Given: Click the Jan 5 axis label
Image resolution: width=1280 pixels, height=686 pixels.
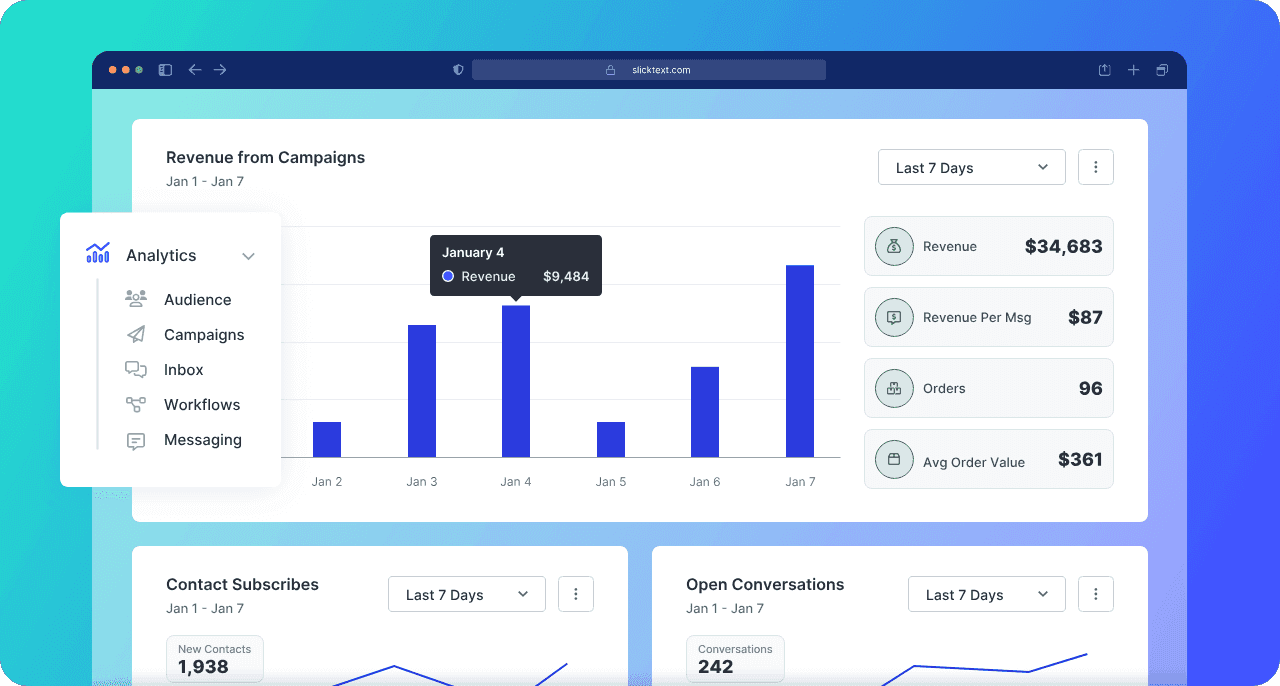Looking at the screenshot, I should coord(611,481).
